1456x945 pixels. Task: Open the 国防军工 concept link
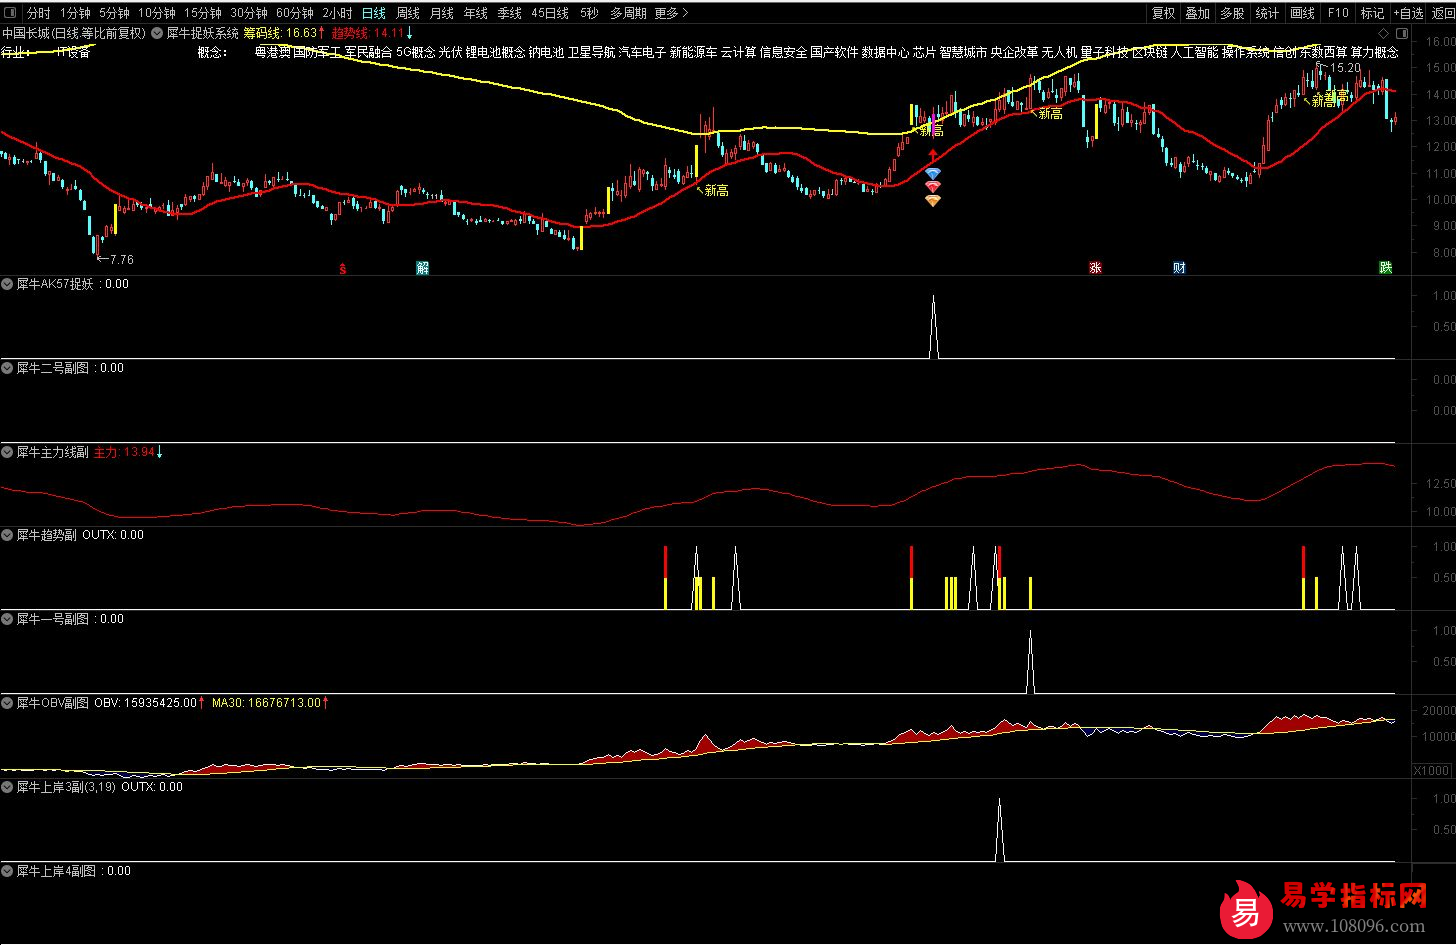point(317,52)
